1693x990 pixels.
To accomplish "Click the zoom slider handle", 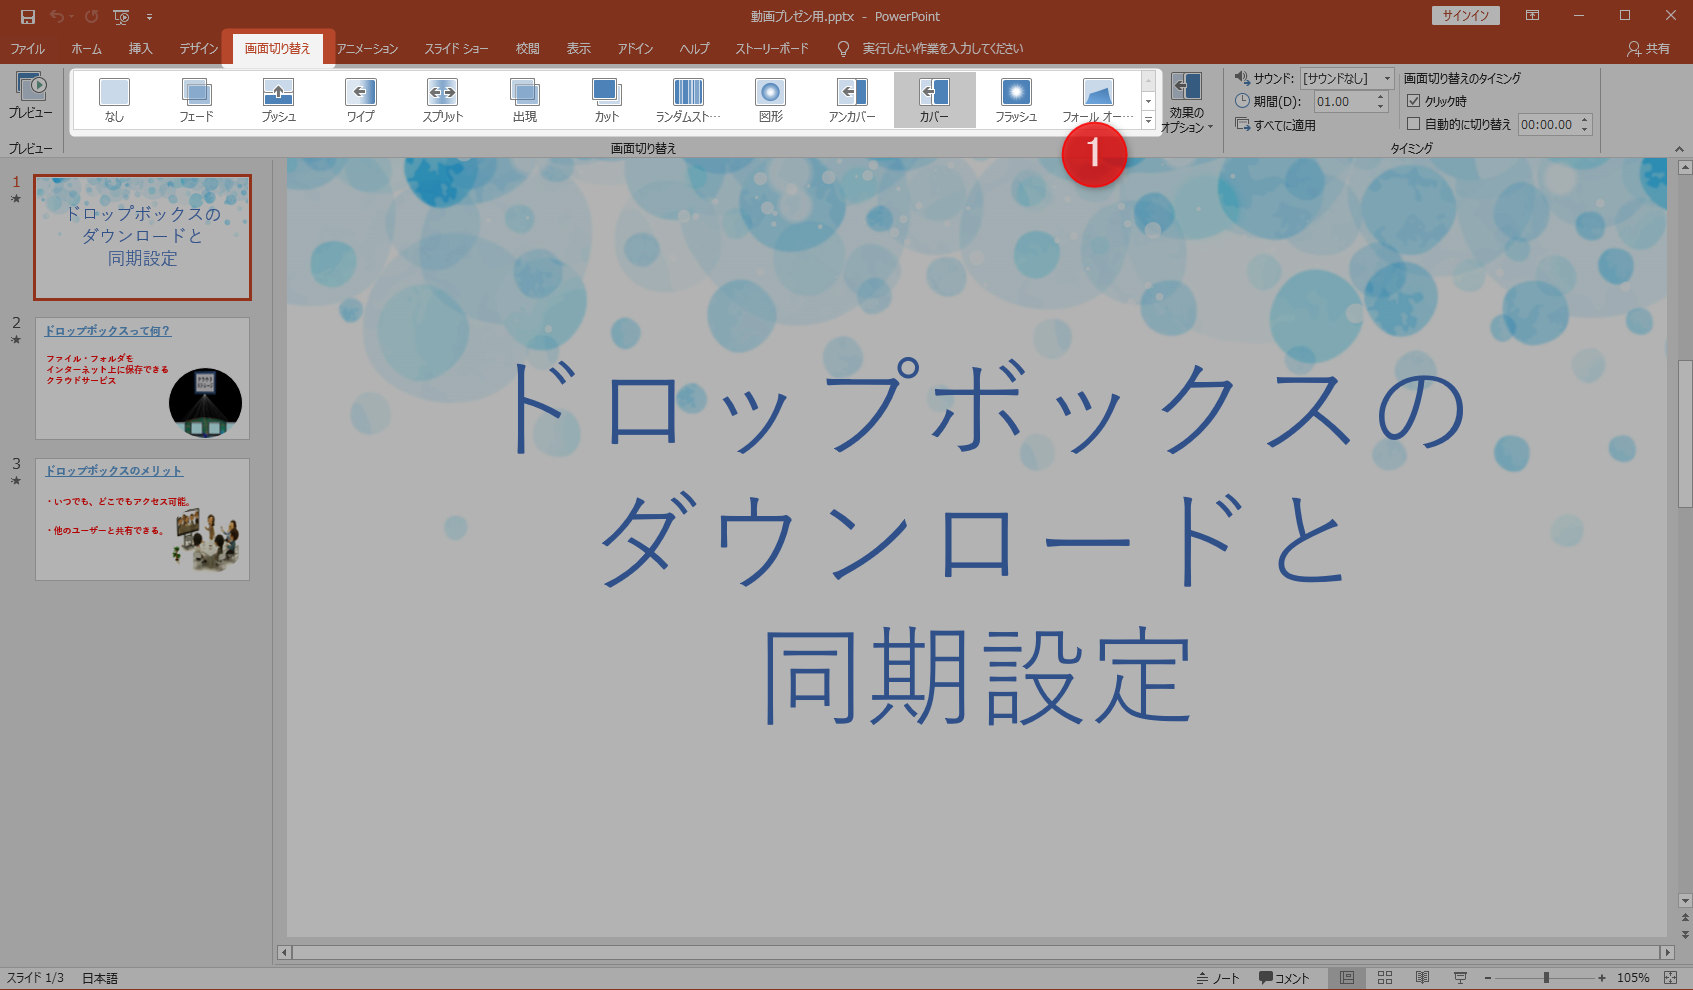I will click(x=1546, y=978).
